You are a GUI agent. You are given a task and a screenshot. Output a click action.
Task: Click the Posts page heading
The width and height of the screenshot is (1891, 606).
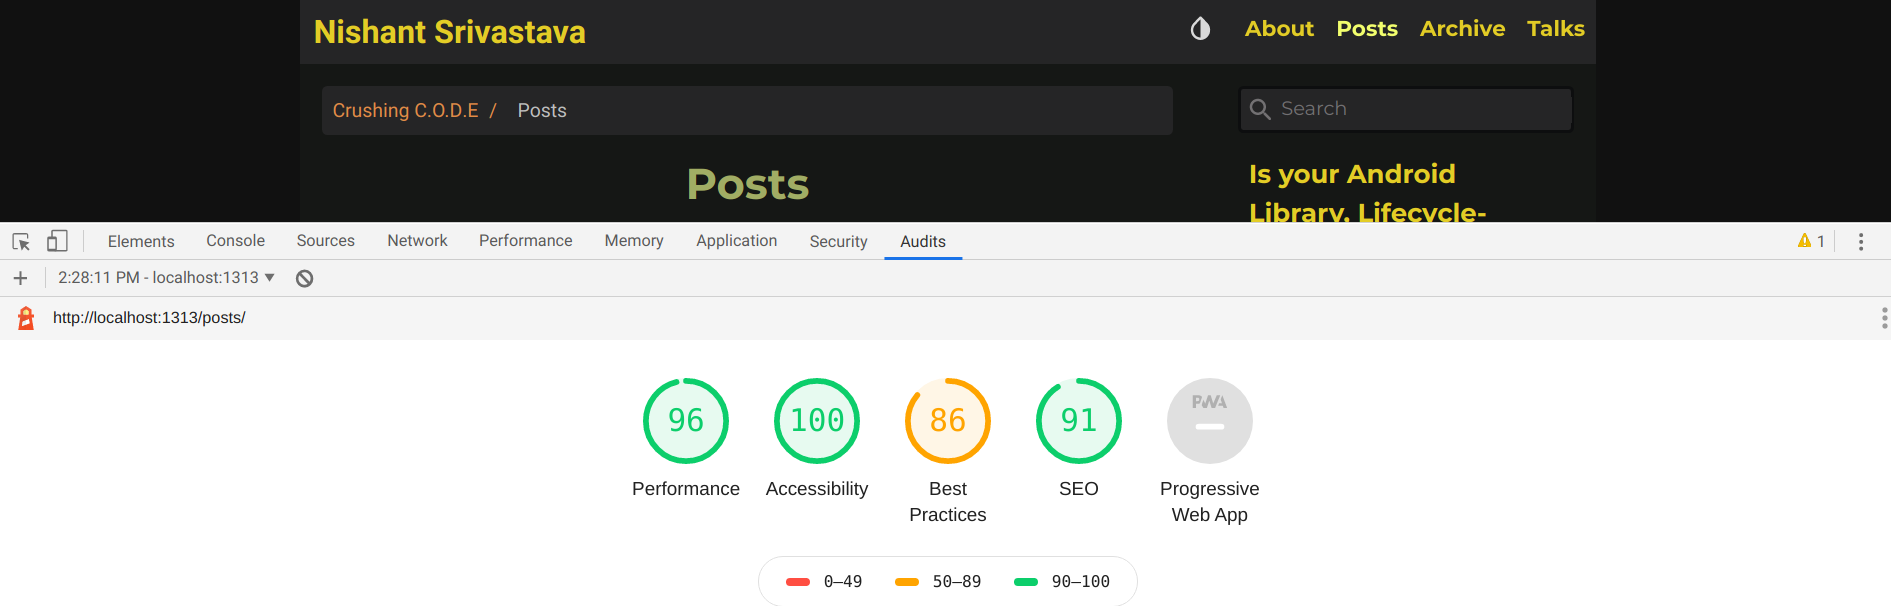click(x=748, y=184)
